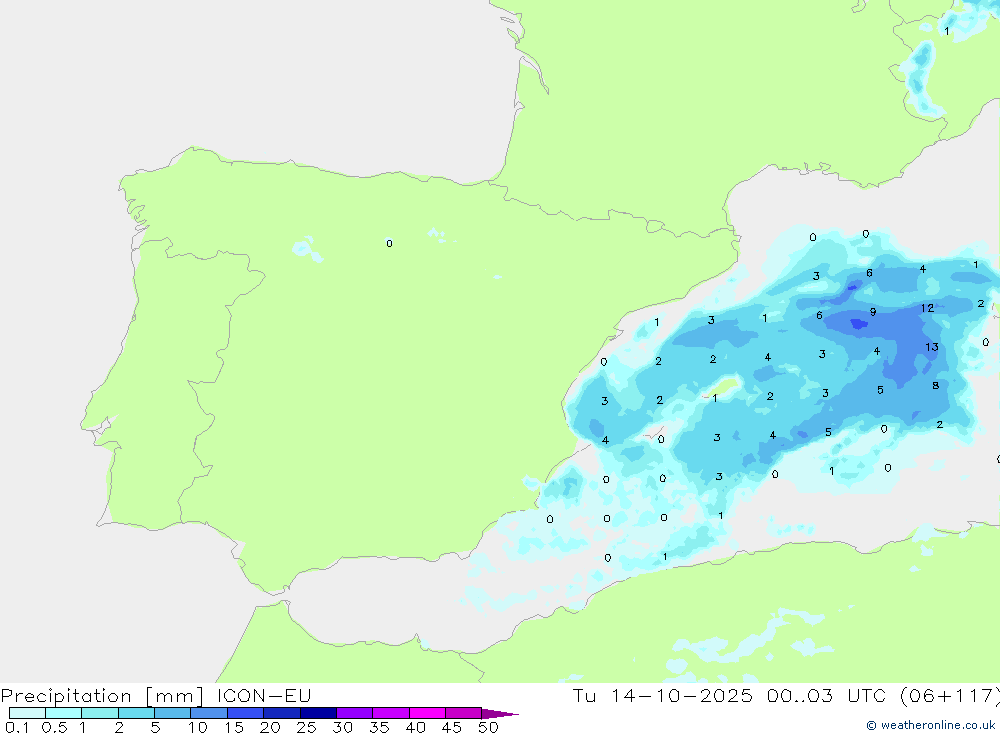
Task: Pick the legend swatch between 20 and 25
Action: click(x=281, y=713)
